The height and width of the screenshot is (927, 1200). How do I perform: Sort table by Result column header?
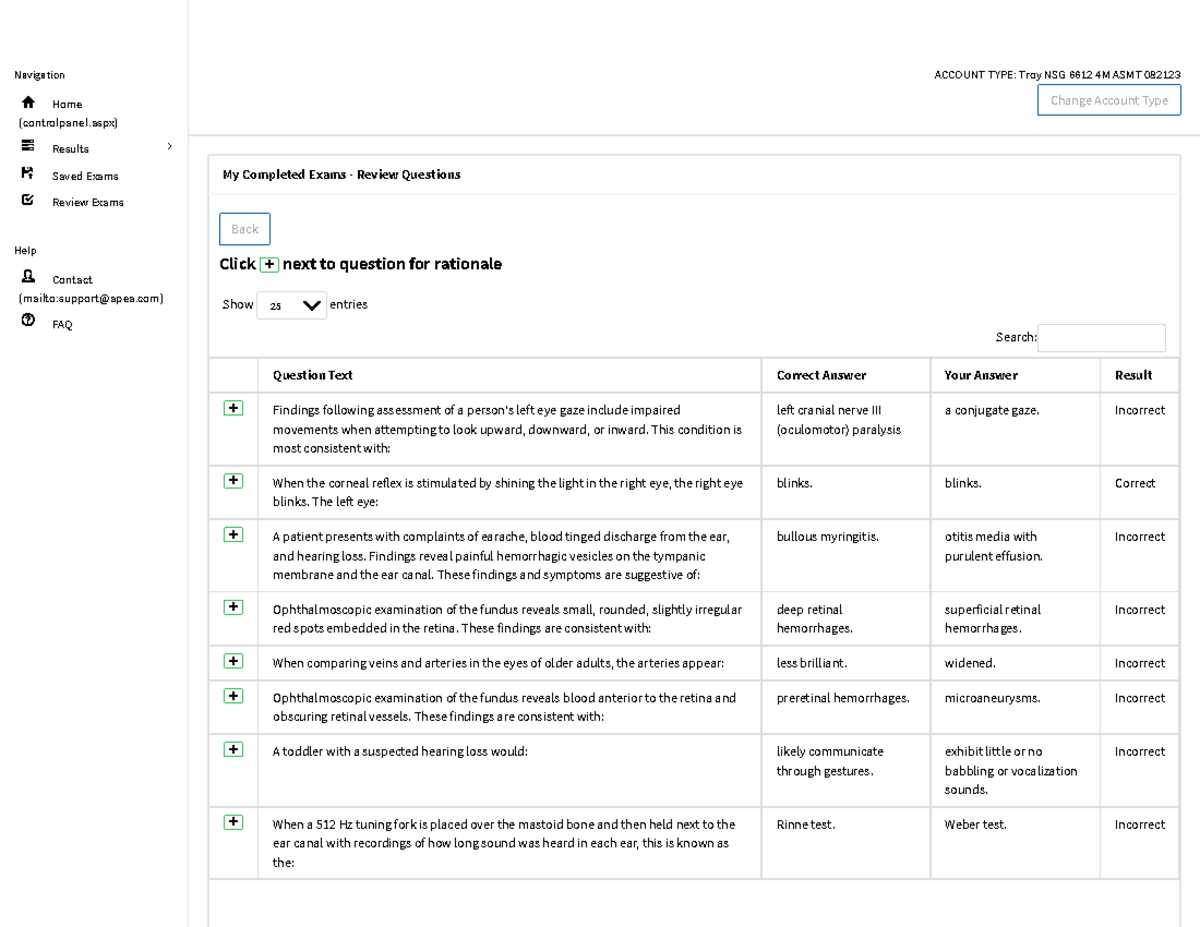tap(1133, 375)
